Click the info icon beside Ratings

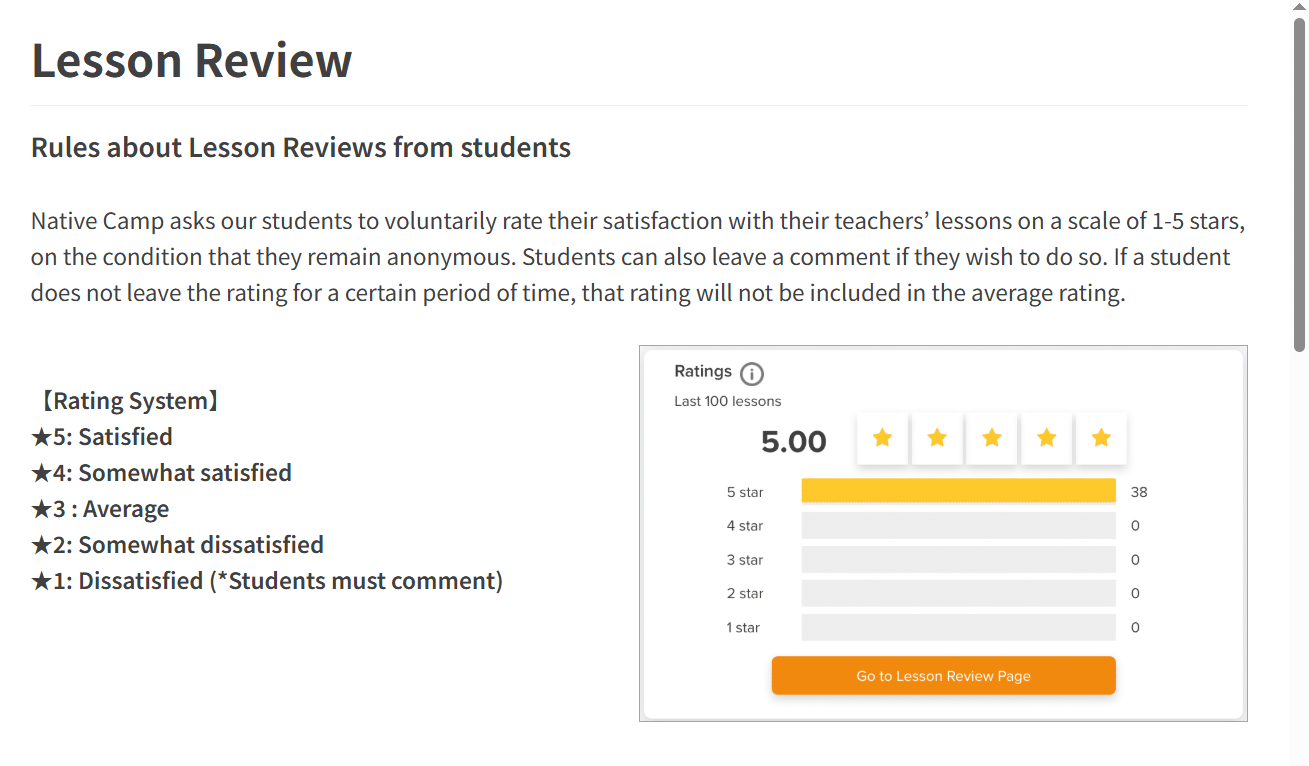[752, 374]
